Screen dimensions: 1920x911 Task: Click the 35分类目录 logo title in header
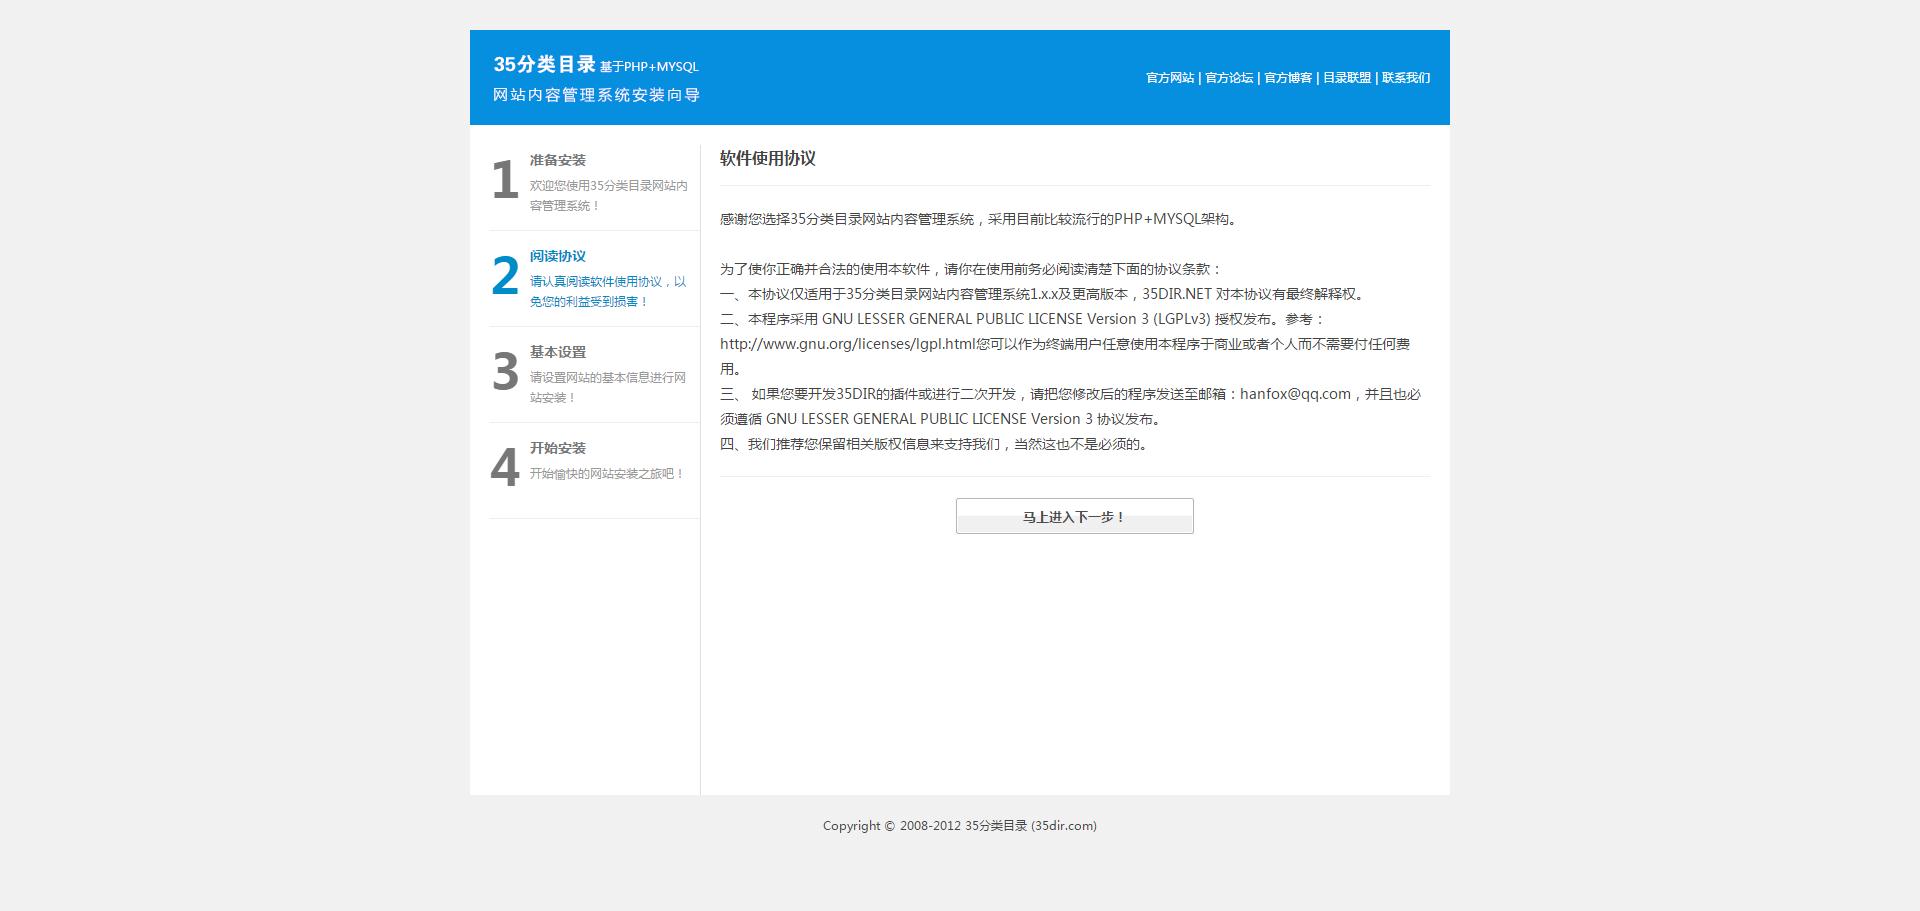click(x=544, y=65)
